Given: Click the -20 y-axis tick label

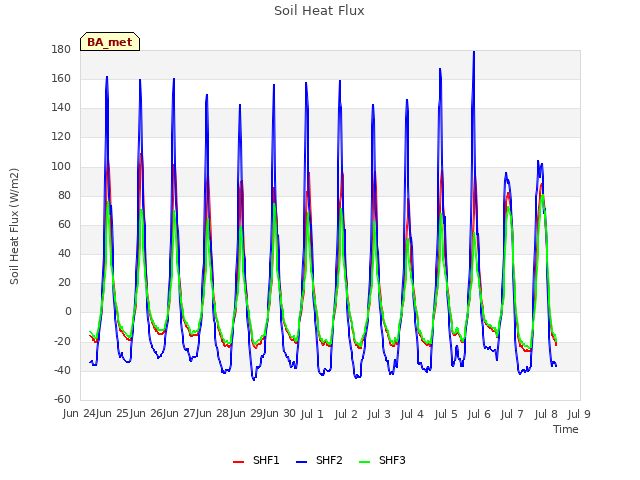Looking at the screenshot, I should click(x=62, y=341).
